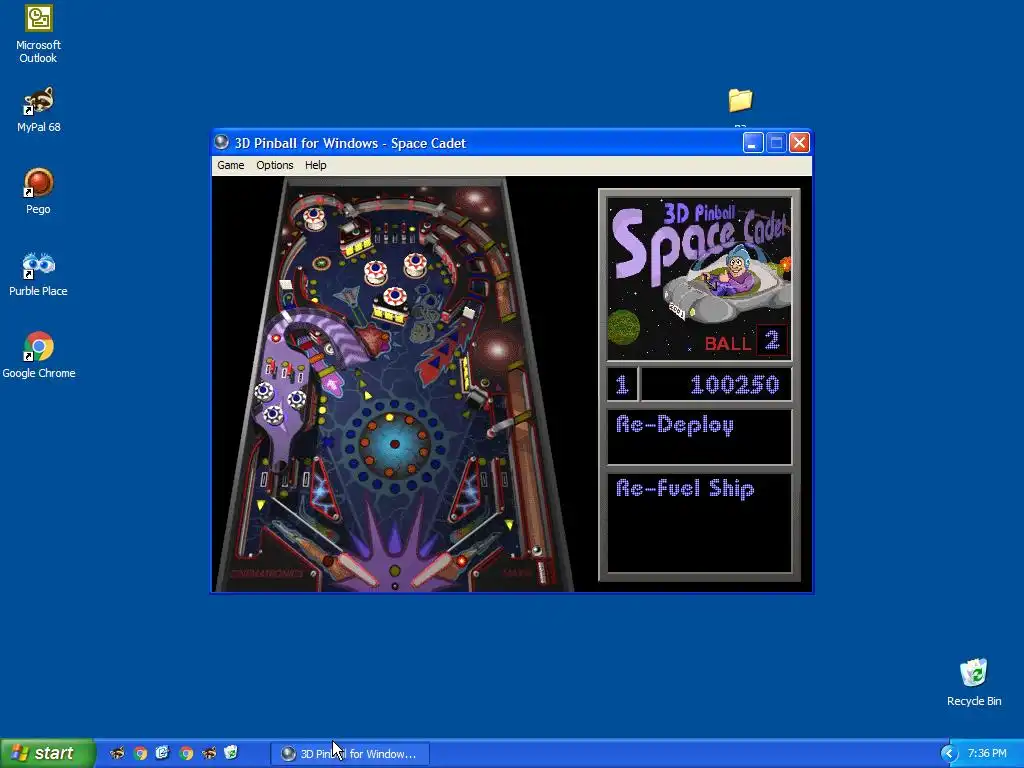Select the Google Chrome desktop icon
This screenshot has height=768, width=1024.
pos(39,355)
